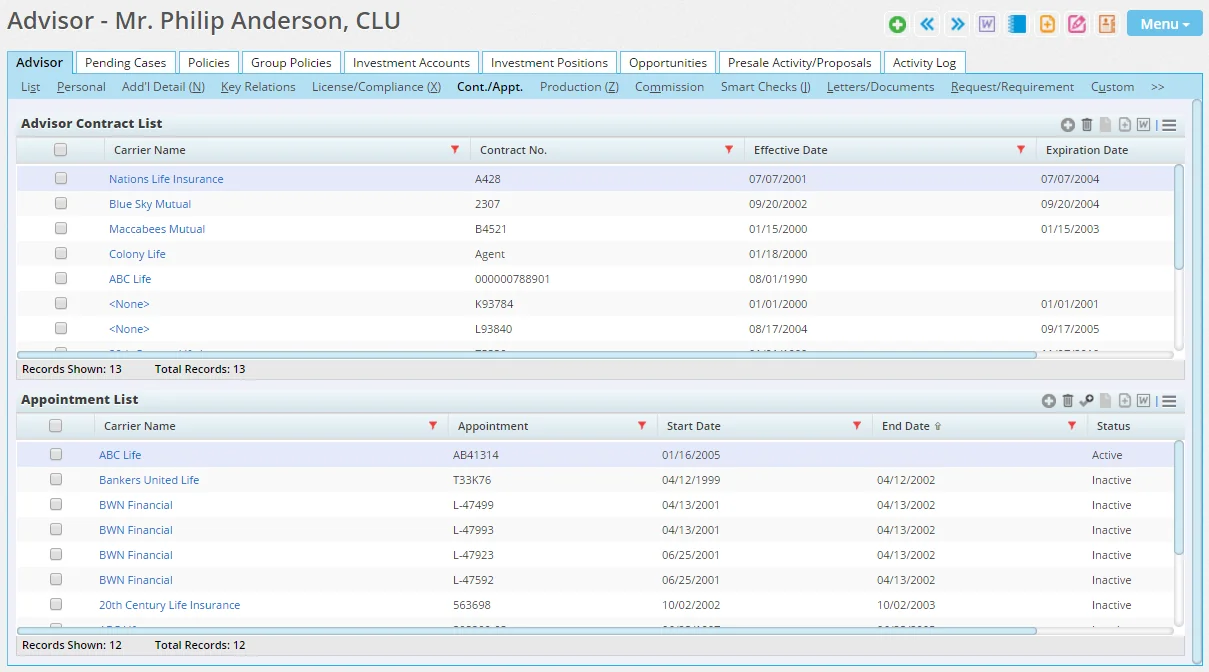Click the checkmark key icon in Appointment List
This screenshot has height=672, width=1209.
1086,401
